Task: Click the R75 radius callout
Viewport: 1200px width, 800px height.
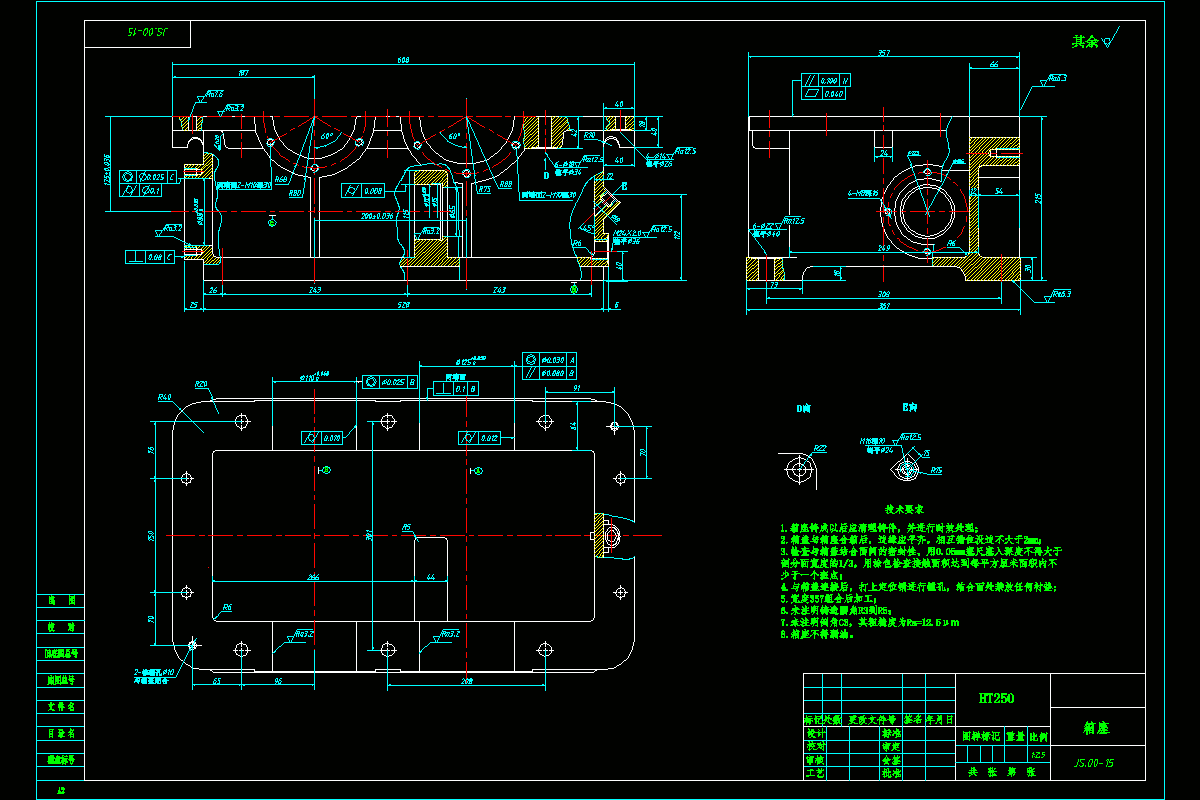Action: (486, 187)
